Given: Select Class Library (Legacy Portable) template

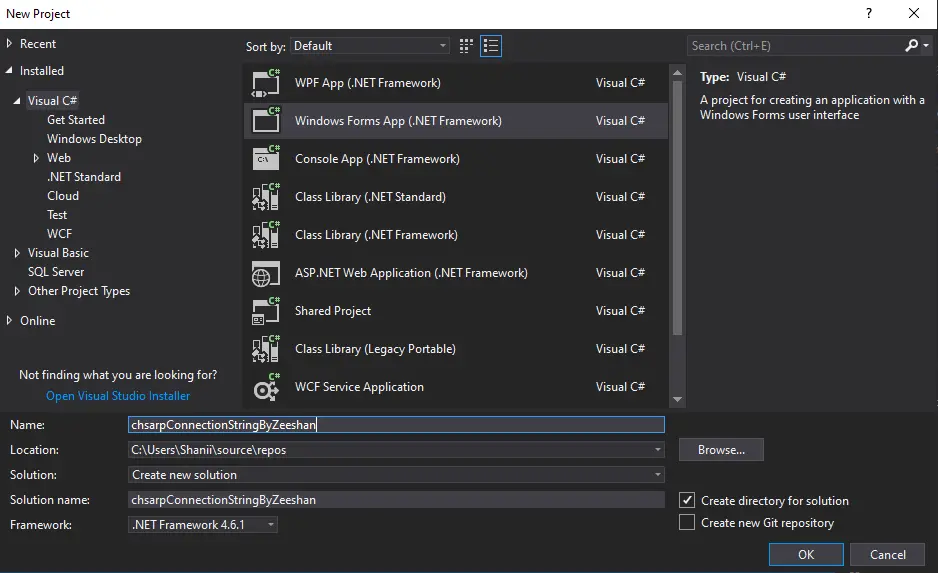Looking at the screenshot, I should pyautogui.click(x=455, y=349).
